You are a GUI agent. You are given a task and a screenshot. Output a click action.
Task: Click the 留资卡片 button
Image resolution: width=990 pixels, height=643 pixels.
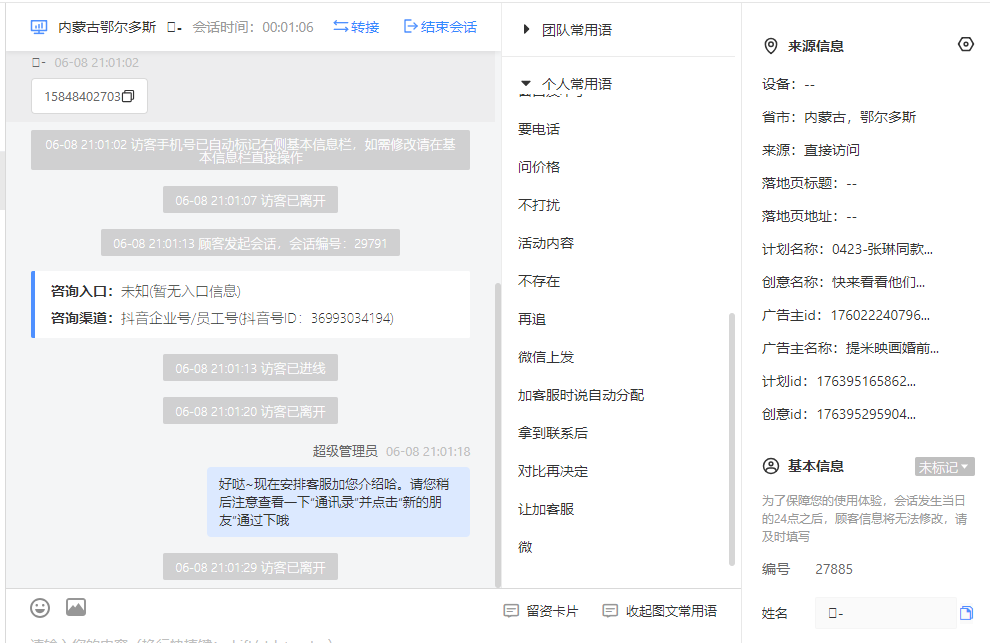(x=540, y=611)
